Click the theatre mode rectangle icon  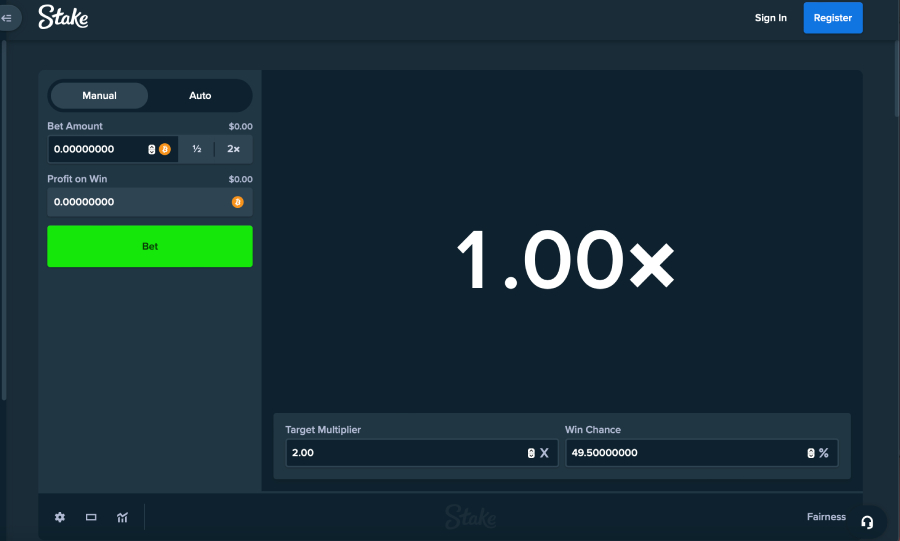click(91, 517)
